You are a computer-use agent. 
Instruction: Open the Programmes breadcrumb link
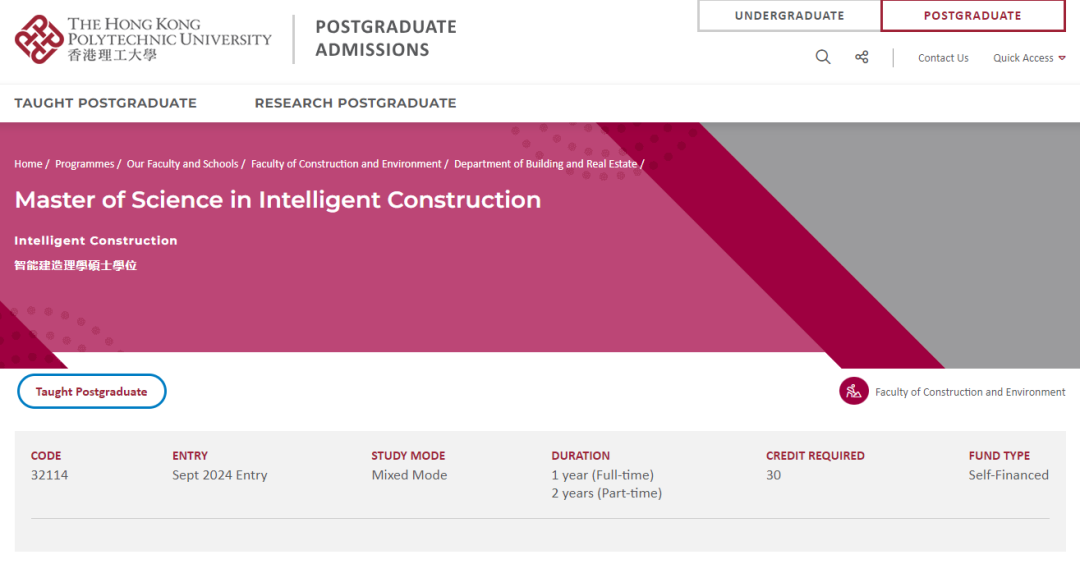pyautogui.click(x=85, y=164)
